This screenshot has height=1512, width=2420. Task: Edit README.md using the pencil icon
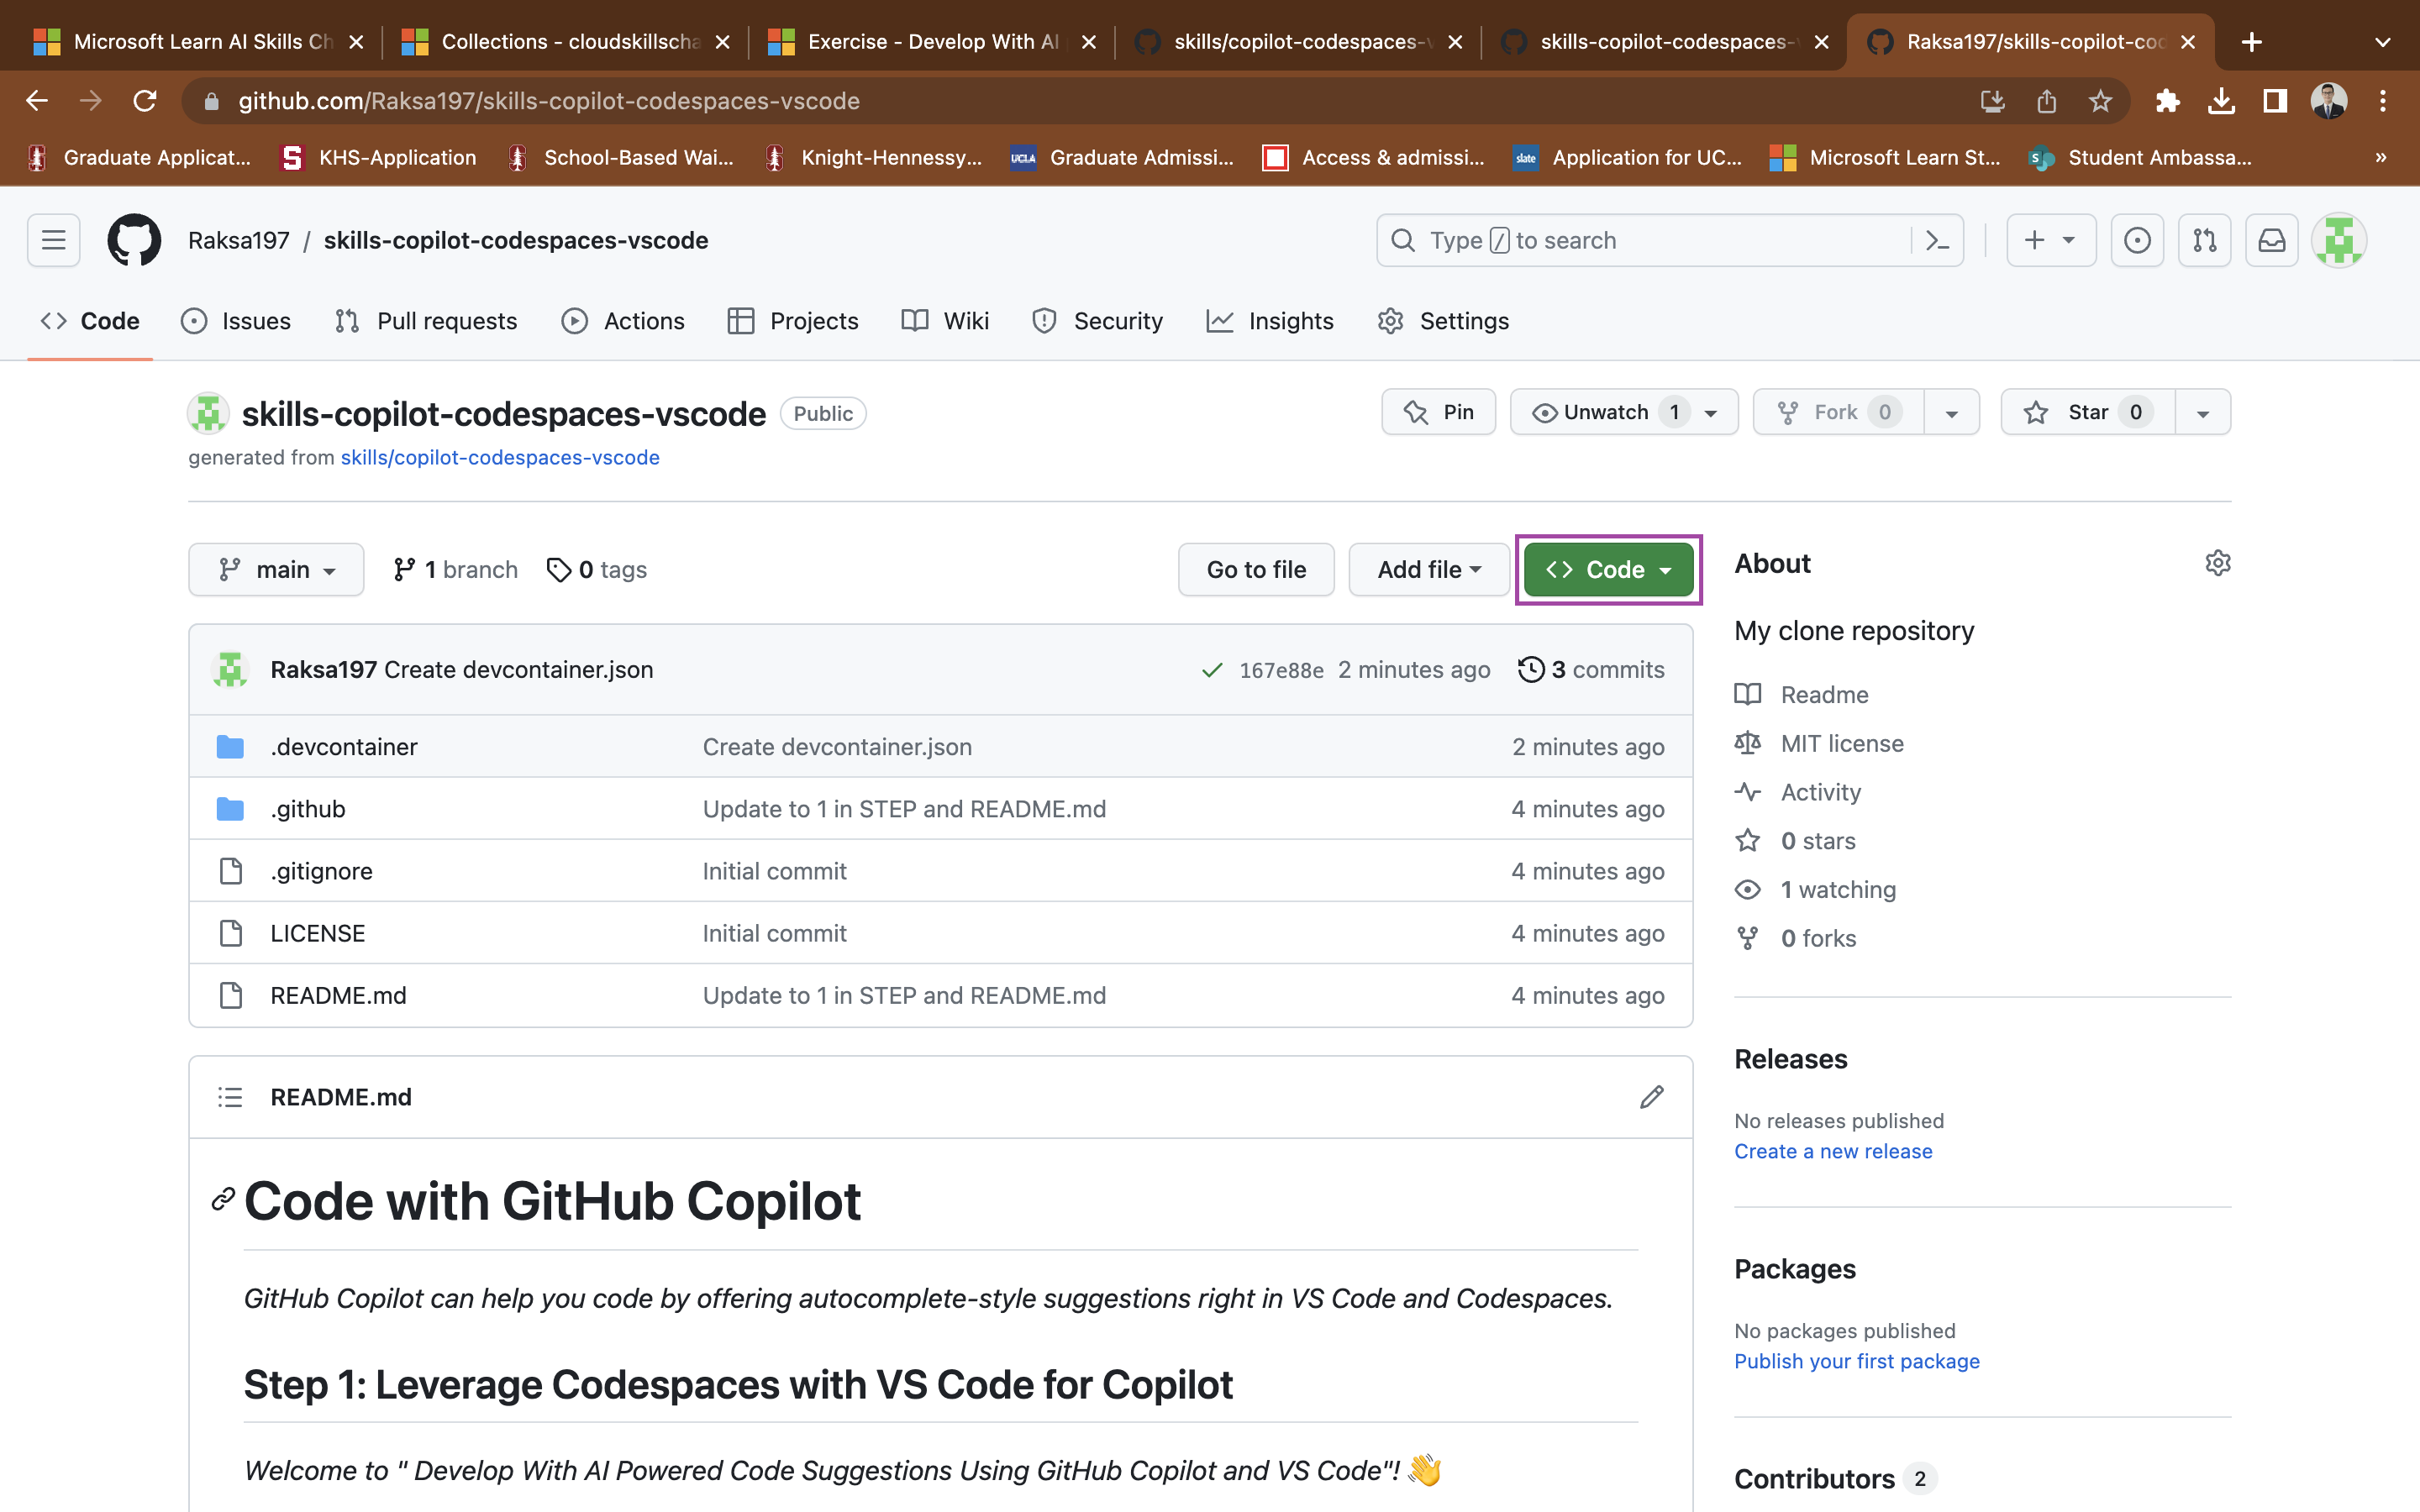[x=1650, y=1097]
